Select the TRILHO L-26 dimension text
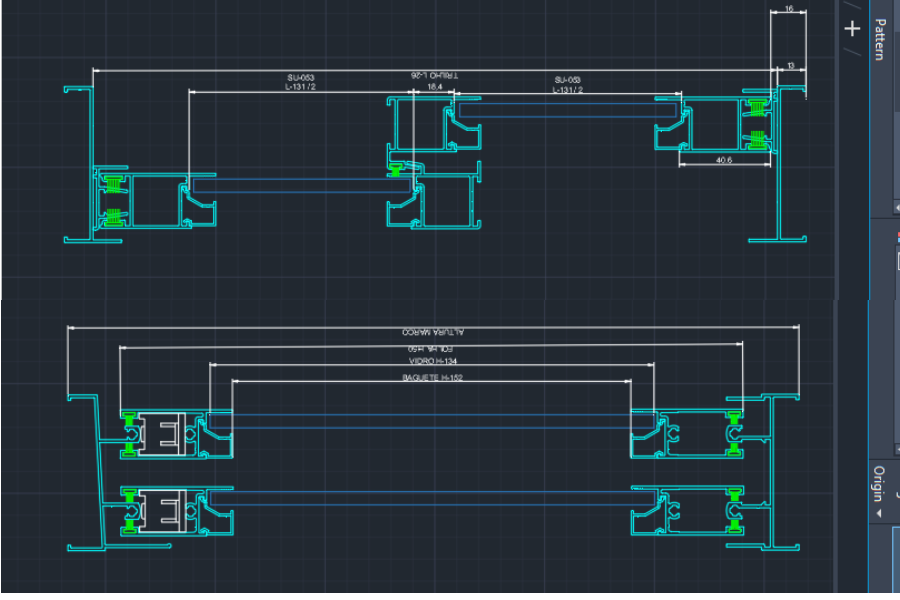 click(x=434, y=75)
